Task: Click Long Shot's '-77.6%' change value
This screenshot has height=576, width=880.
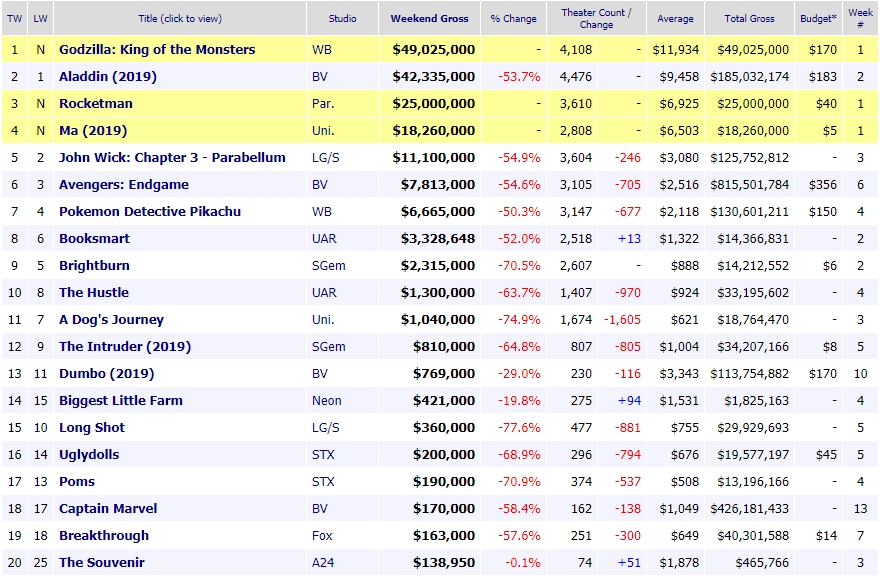Action: [x=519, y=427]
